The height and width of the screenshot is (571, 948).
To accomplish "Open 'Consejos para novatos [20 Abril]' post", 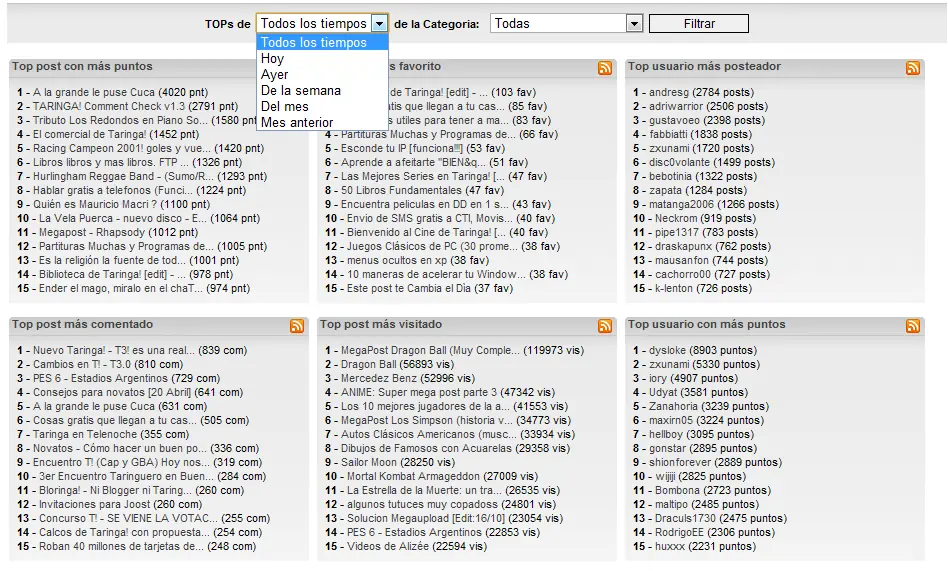I will pyautogui.click(x=112, y=392).
